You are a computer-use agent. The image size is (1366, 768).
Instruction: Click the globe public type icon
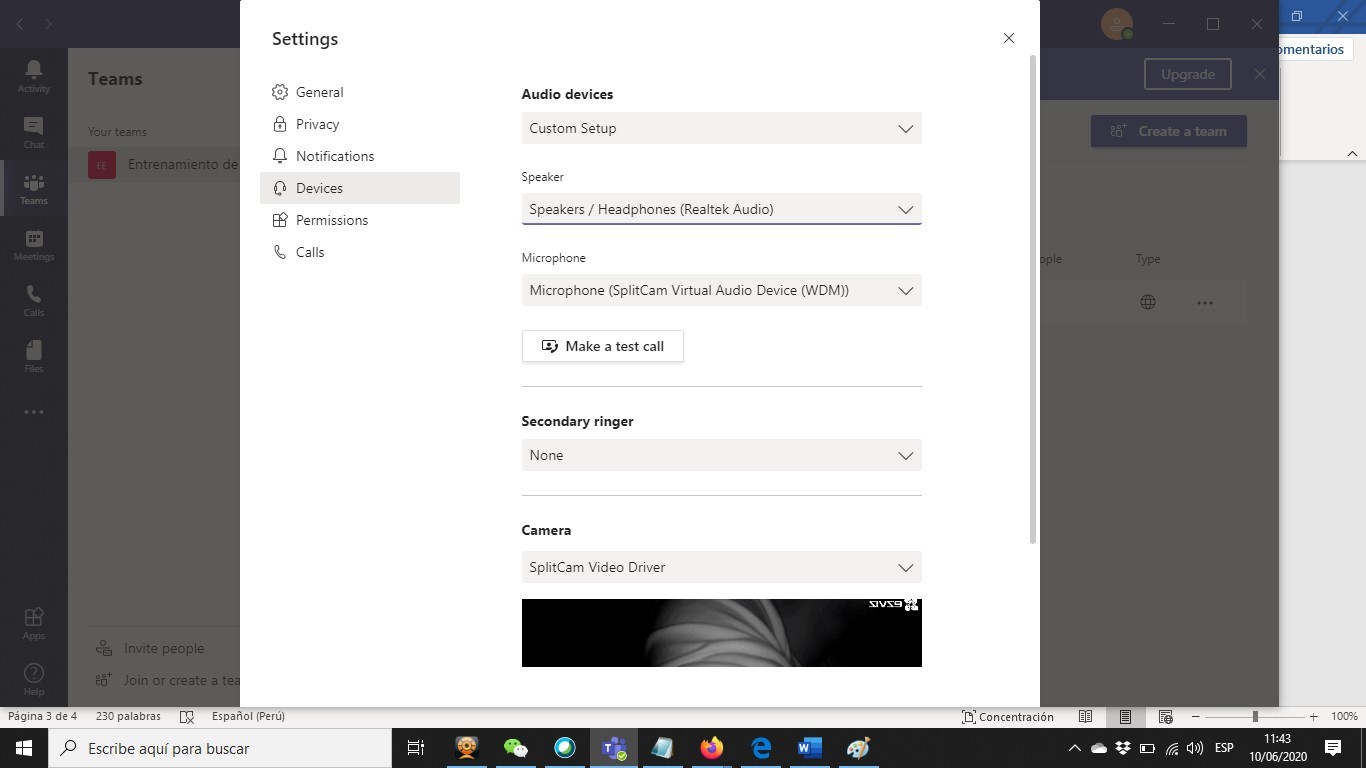tap(1148, 302)
